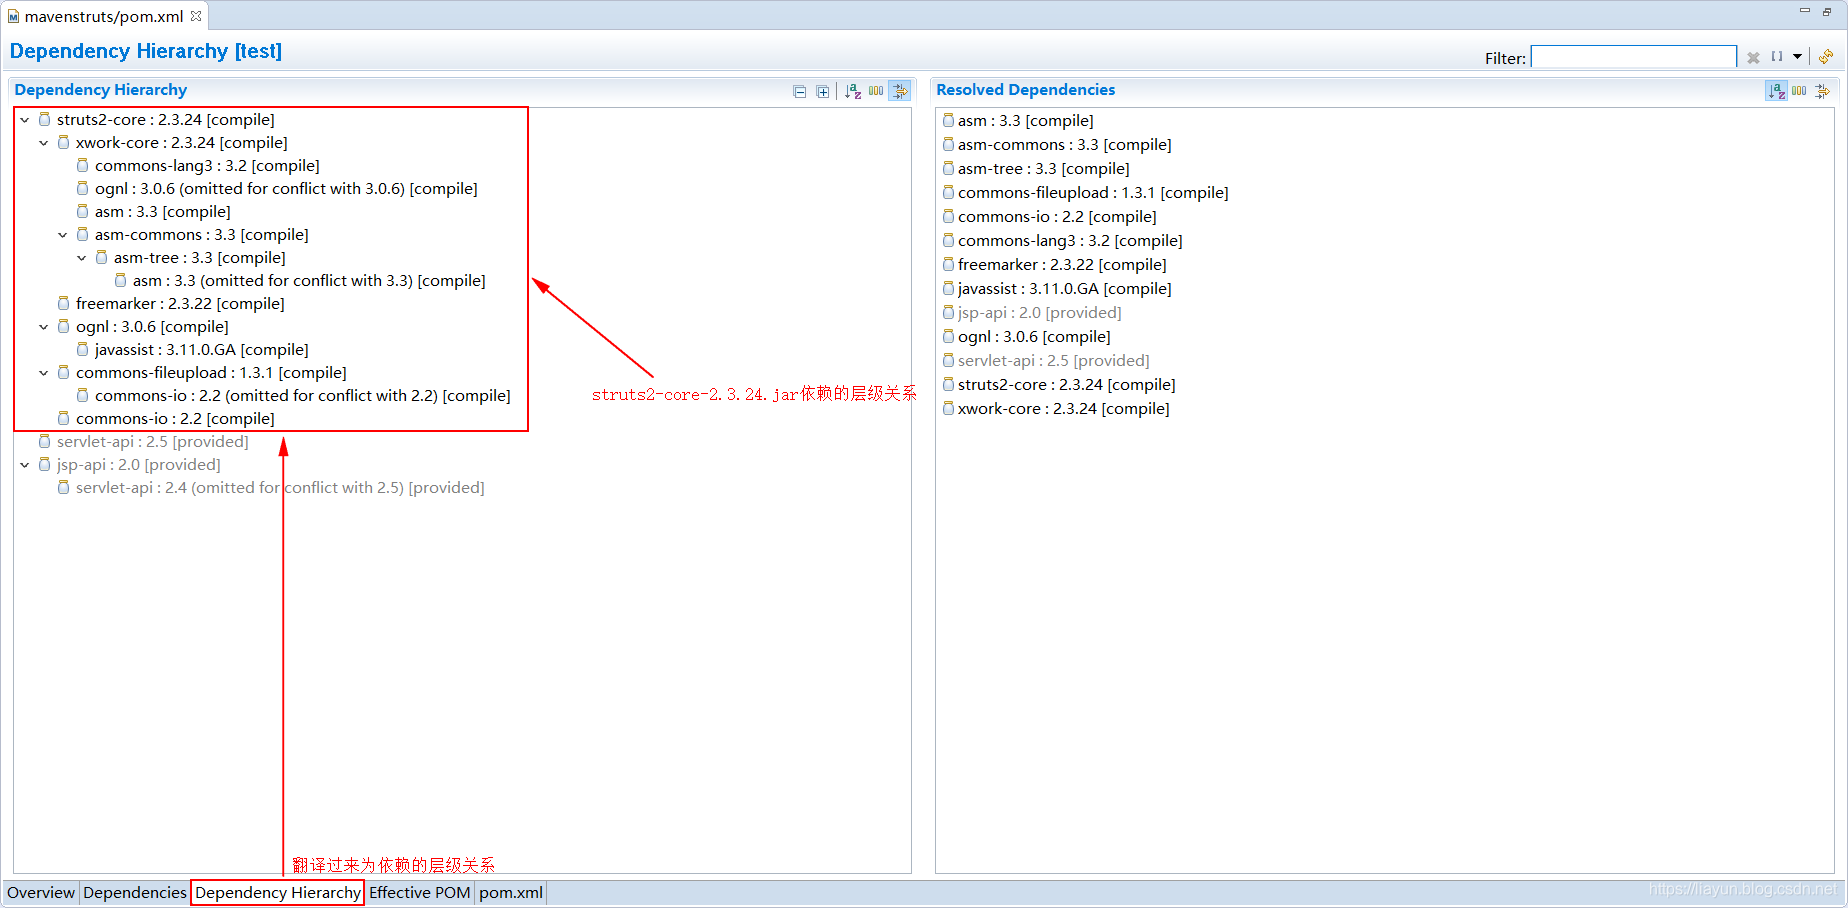
Task: Select javassist : 3.11.0.GA in hierarchy tree
Action: [202, 350]
